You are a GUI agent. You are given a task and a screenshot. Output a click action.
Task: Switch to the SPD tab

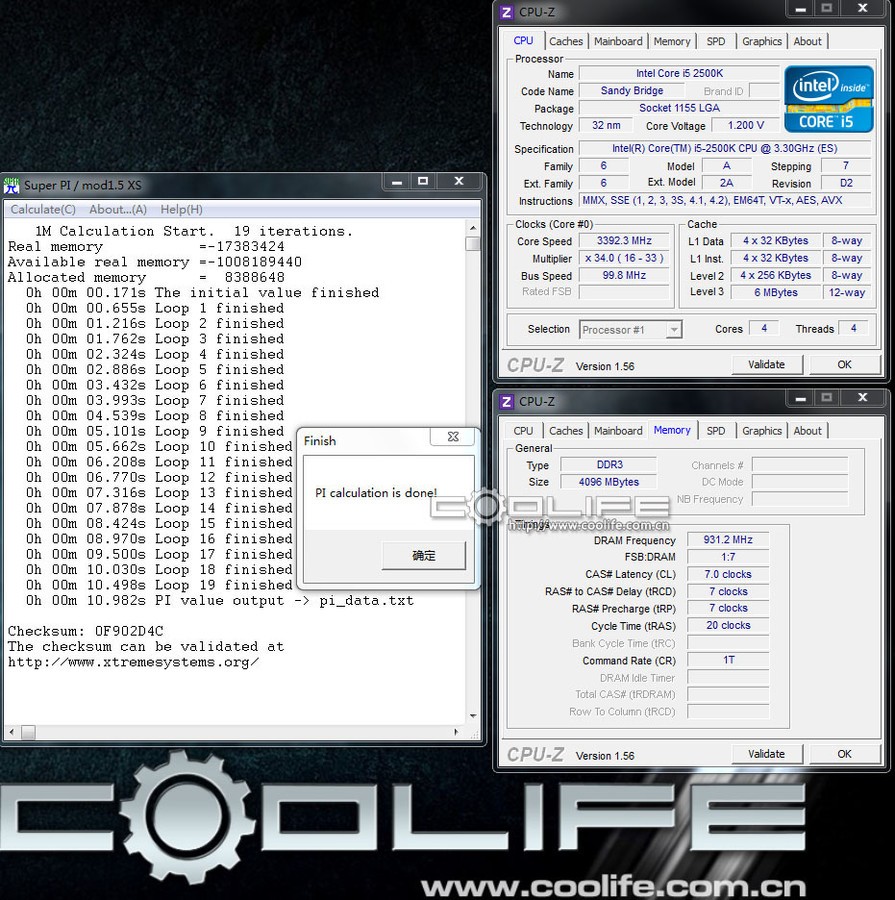[715, 41]
